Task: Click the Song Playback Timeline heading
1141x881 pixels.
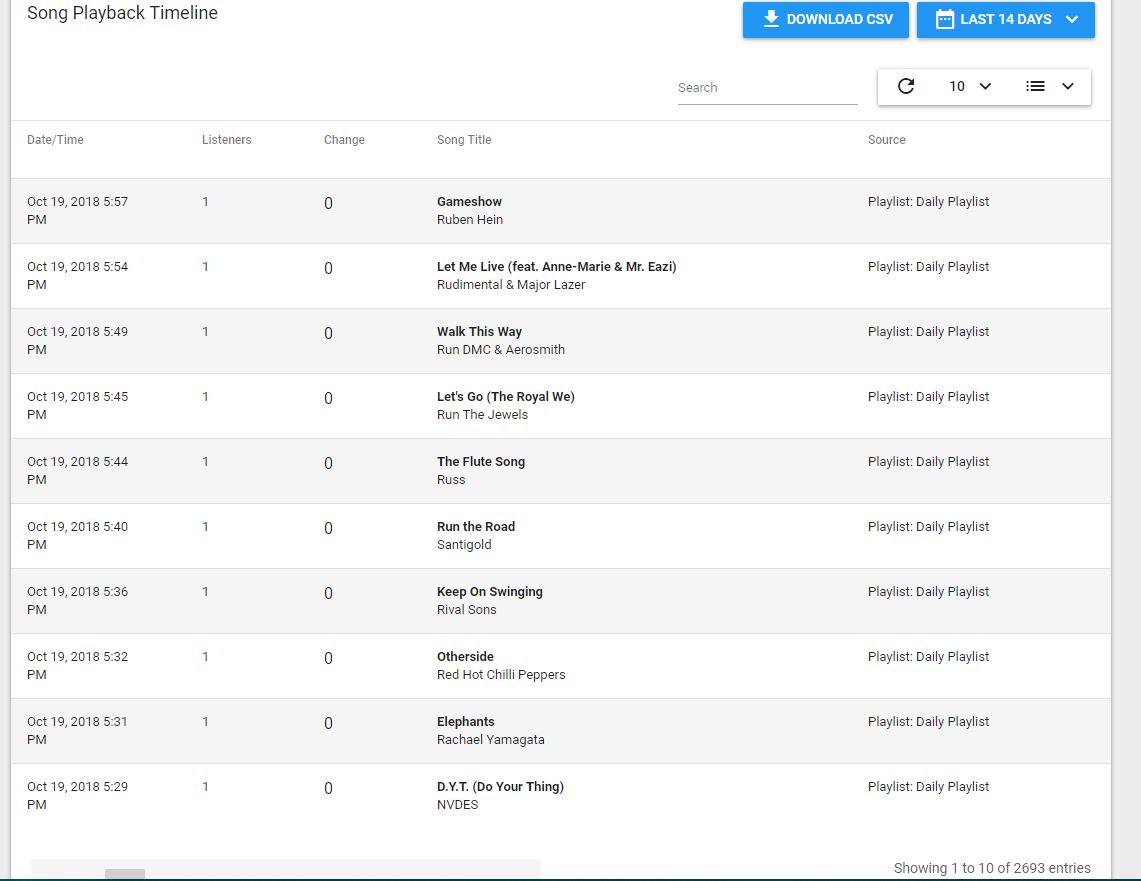Action: coord(122,13)
